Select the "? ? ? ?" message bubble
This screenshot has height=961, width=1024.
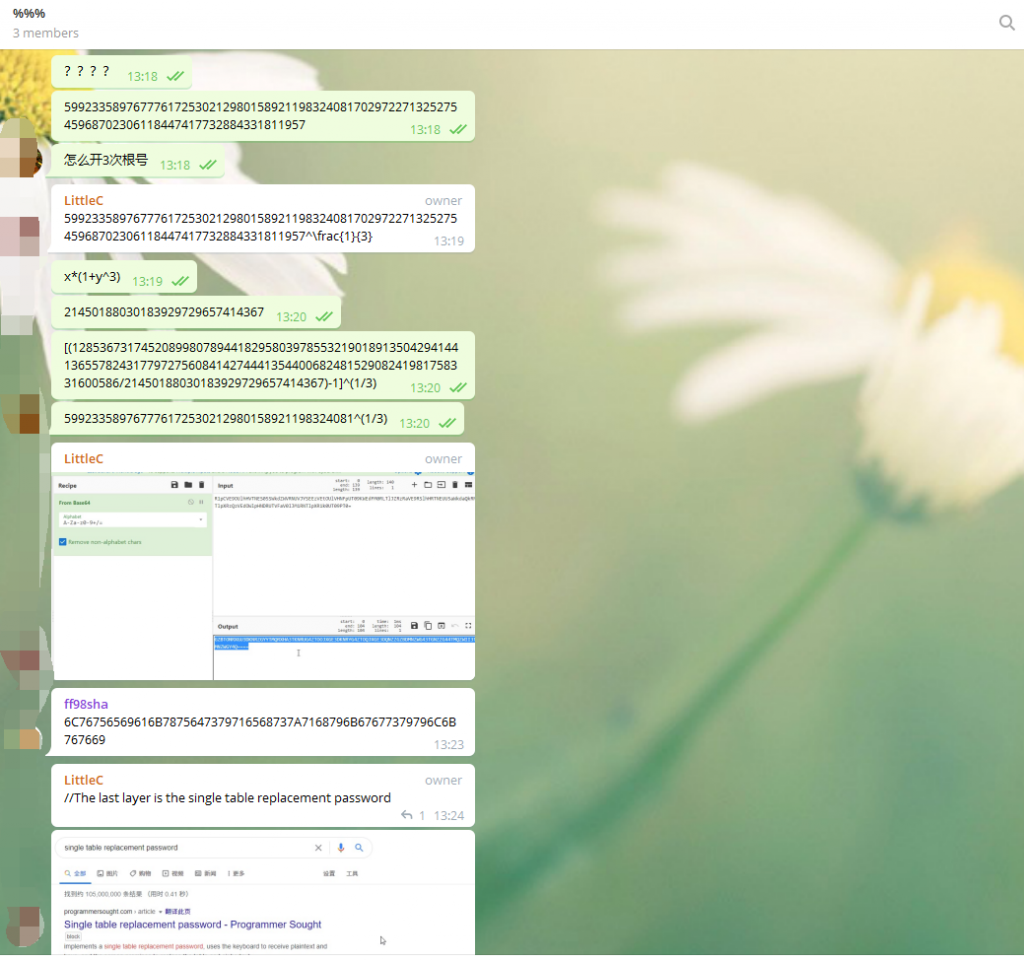pos(121,72)
